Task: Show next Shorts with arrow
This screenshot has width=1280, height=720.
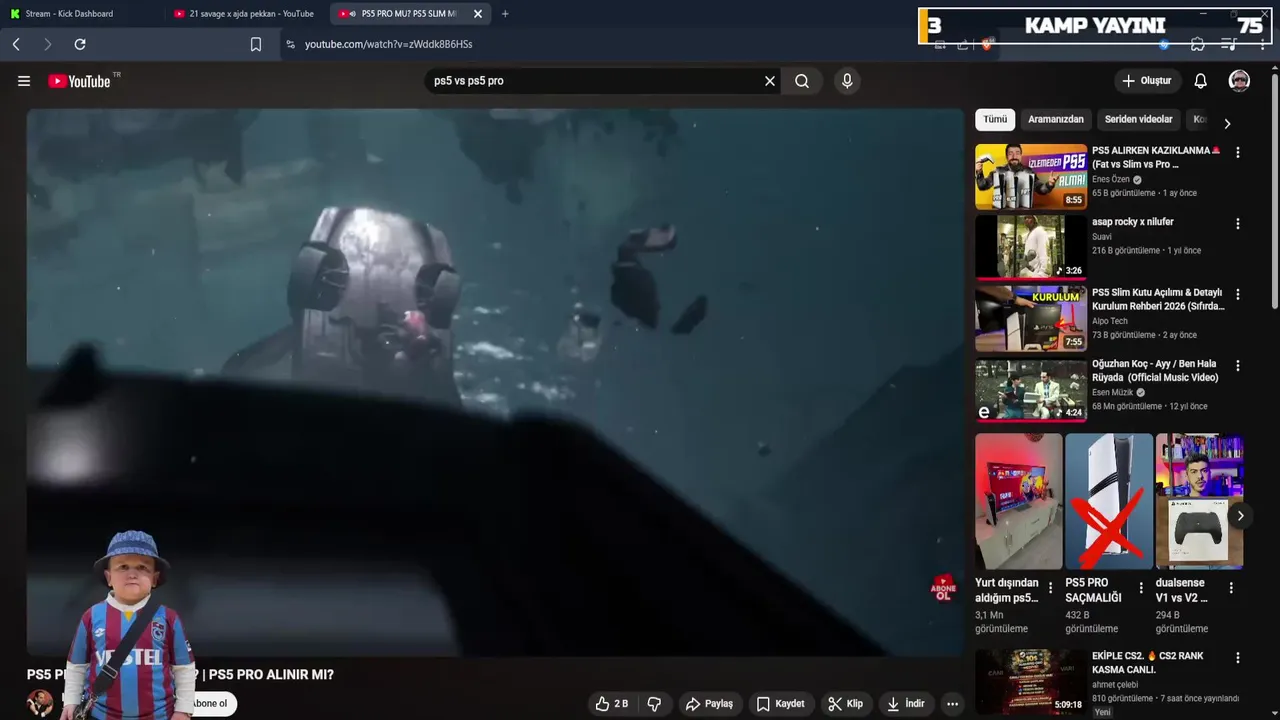Action: [x=1240, y=516]
